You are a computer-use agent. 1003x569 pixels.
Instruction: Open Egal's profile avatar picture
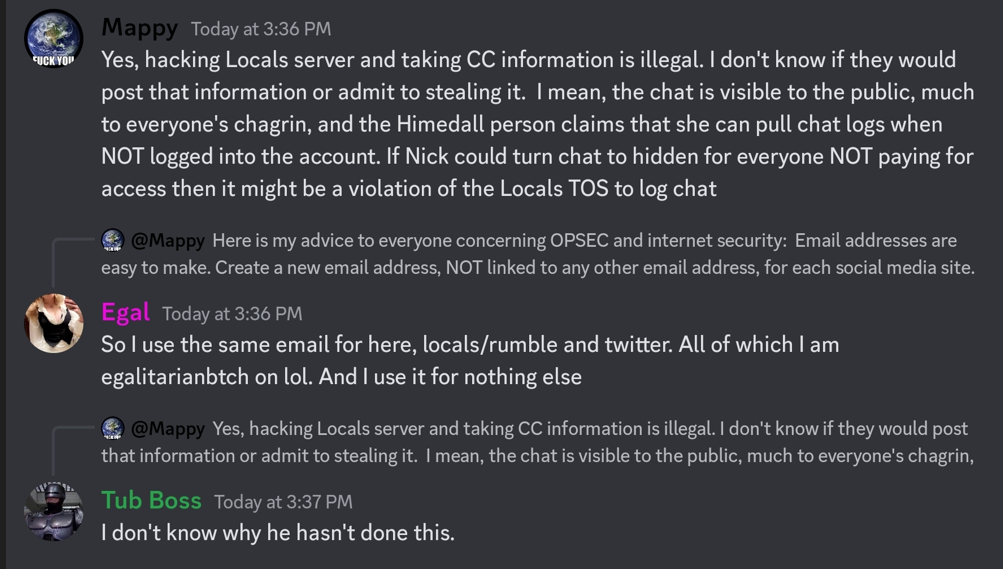pos(54,323)
